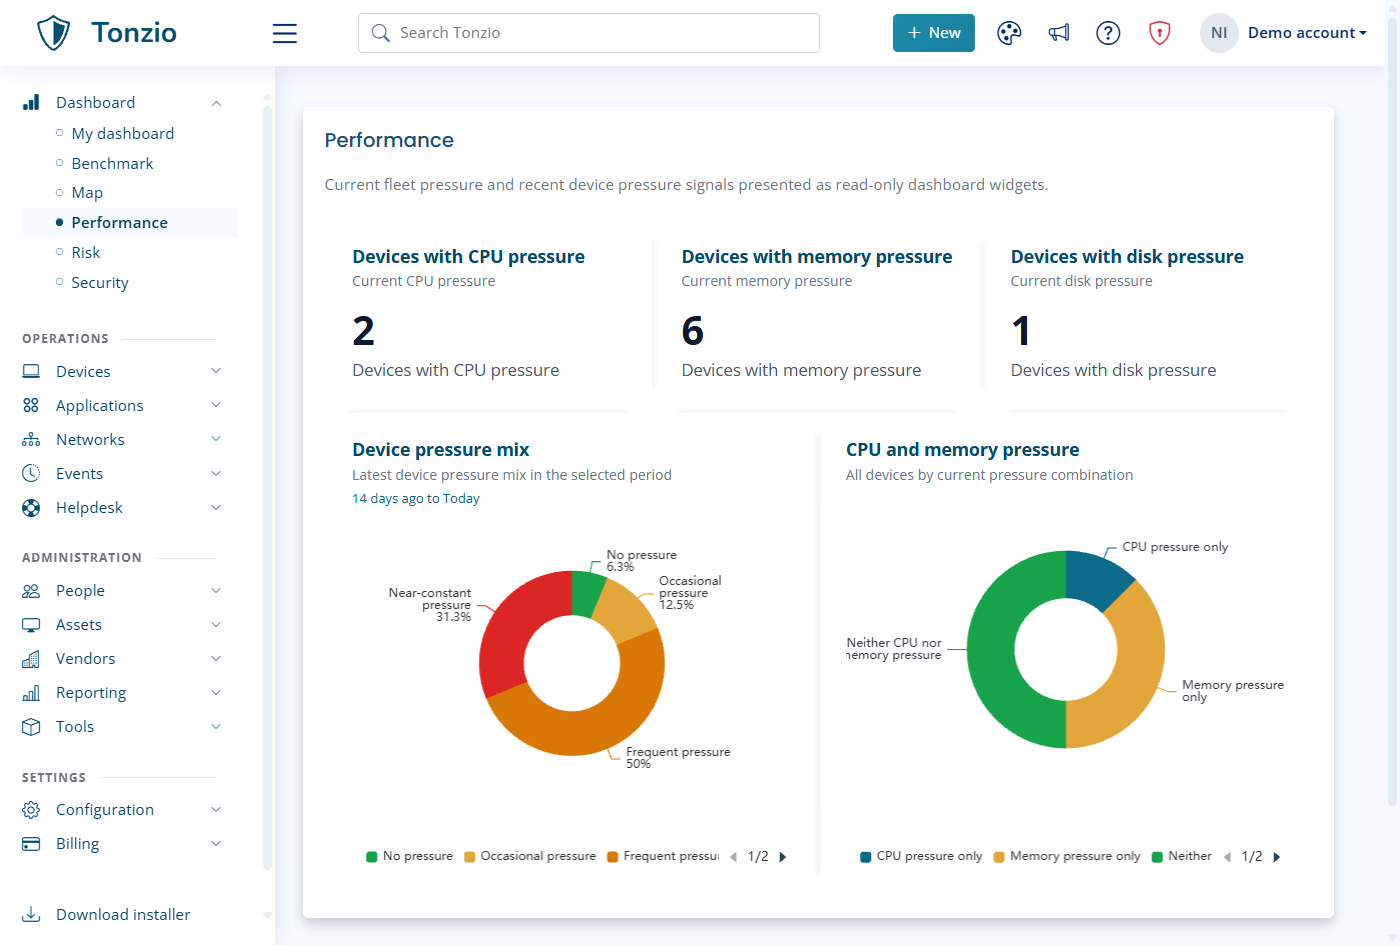The height and width of the screenshot is (945, 1400).
Task: Expand the Applications menu chevron
Action: [216, 405]
